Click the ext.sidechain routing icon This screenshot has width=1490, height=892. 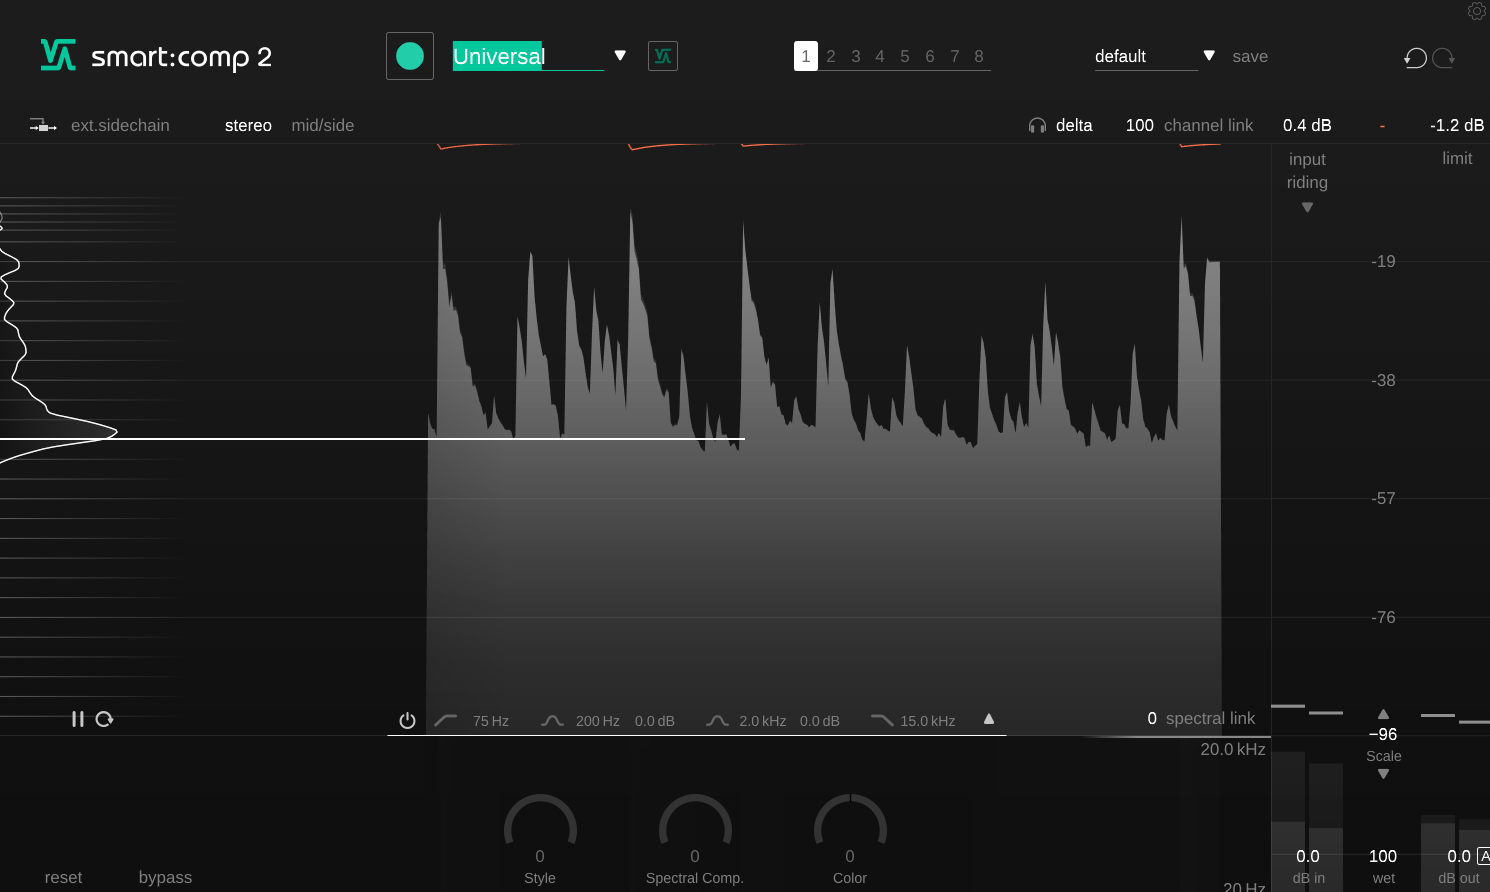tap(43, 125)
